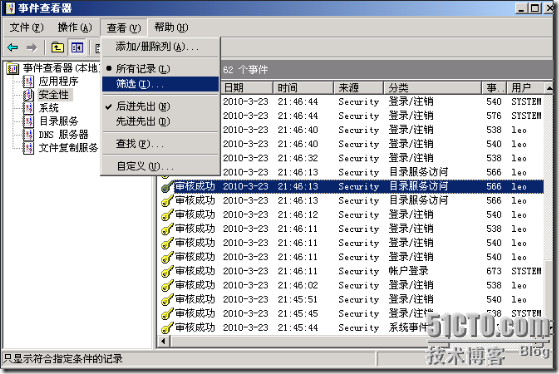Click the 文件复制服务 log icon
Image resolution: width=559 pixels, height=374 pixels.
click(28, 148)
